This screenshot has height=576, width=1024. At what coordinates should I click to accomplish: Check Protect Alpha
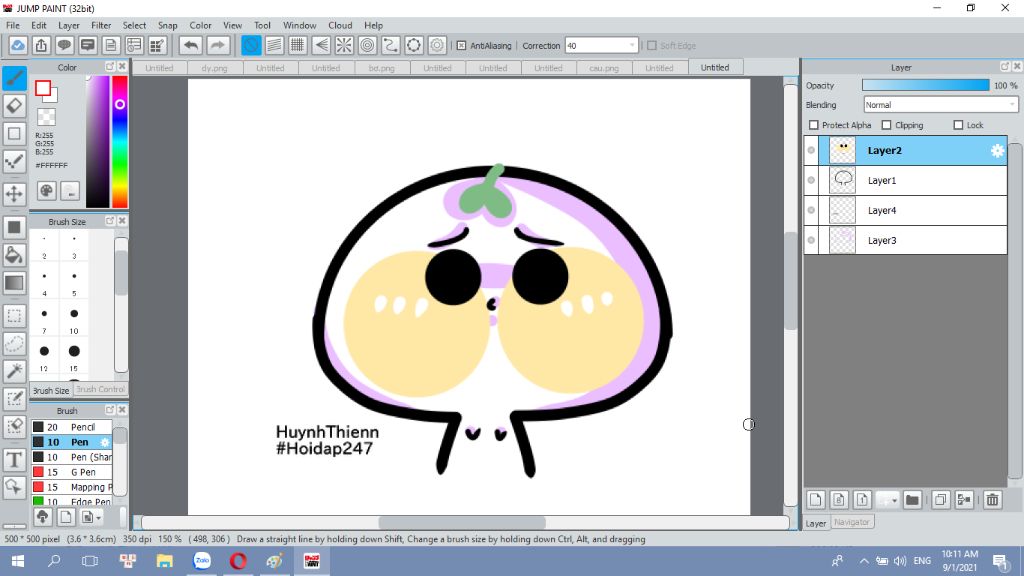tap(814, 125)
